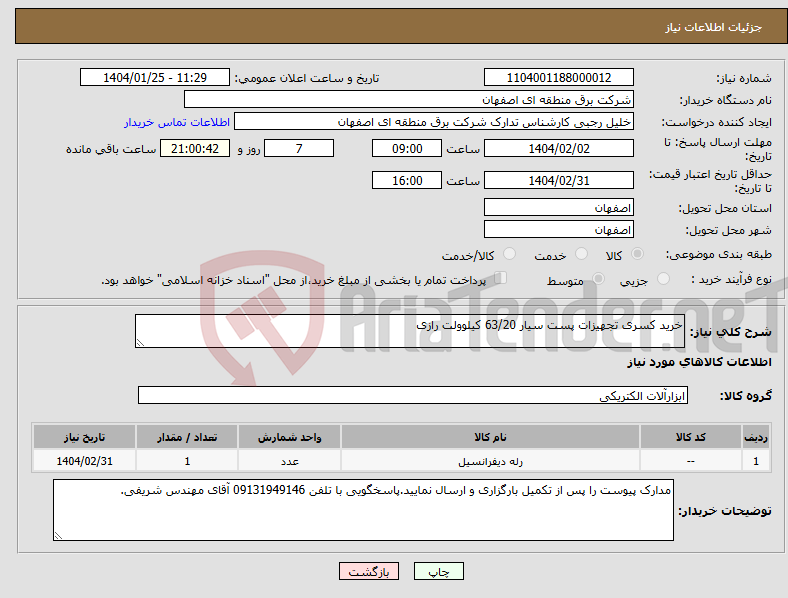The height and width of the screenshot is (598, 788).
Task: Click the remaining days field showing 7
Action: click(299, 148)
